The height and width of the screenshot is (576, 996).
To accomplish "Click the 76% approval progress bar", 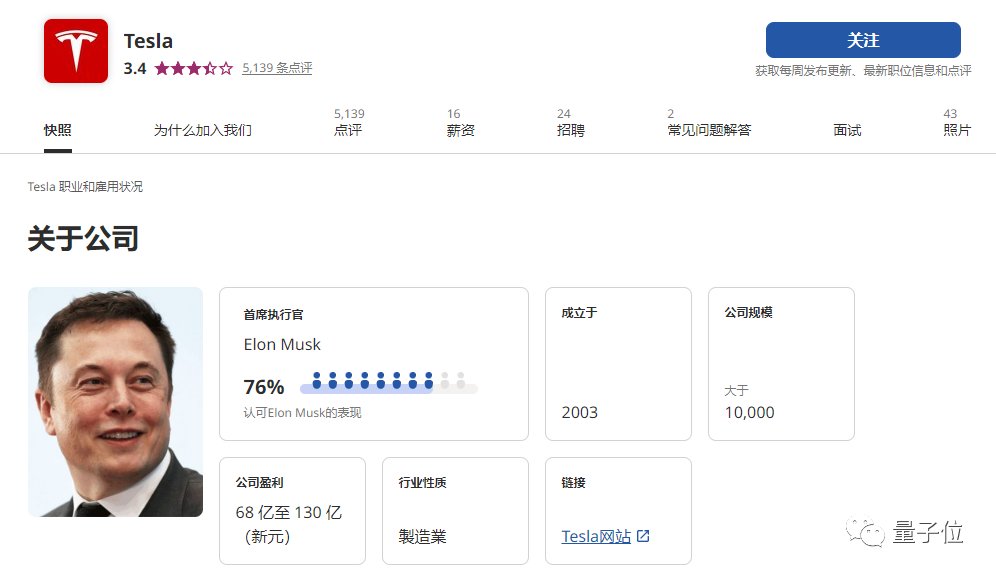I will tap(390, 386).
